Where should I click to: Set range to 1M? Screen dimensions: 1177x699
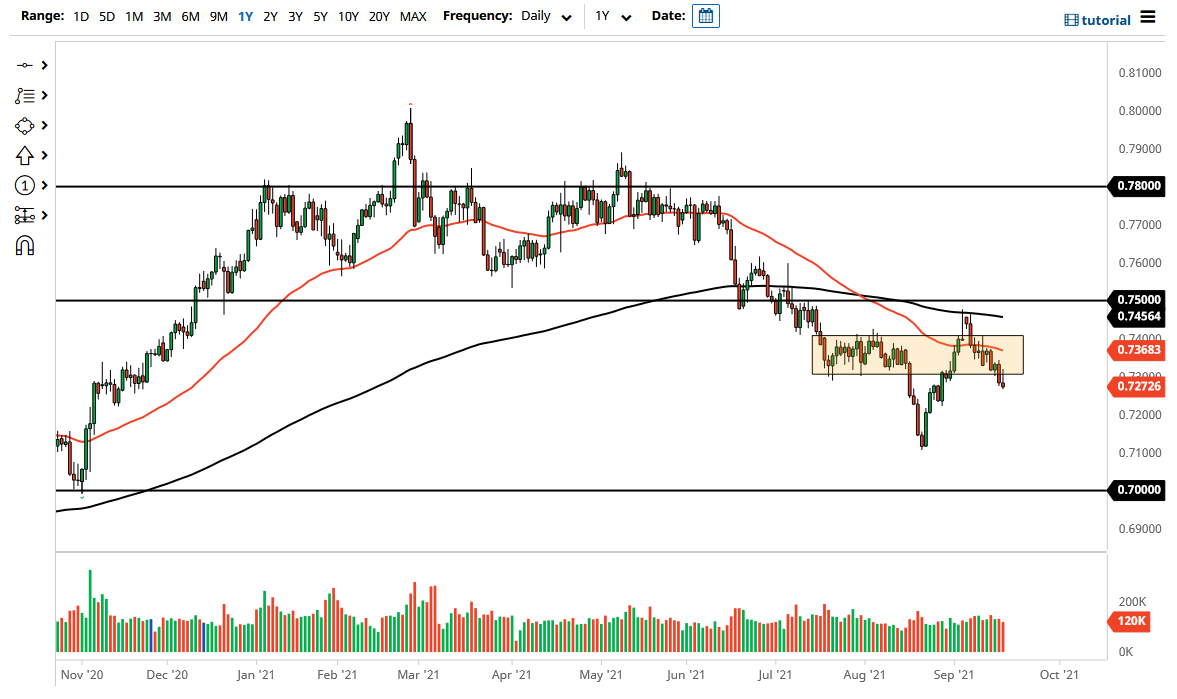(134, 16)
